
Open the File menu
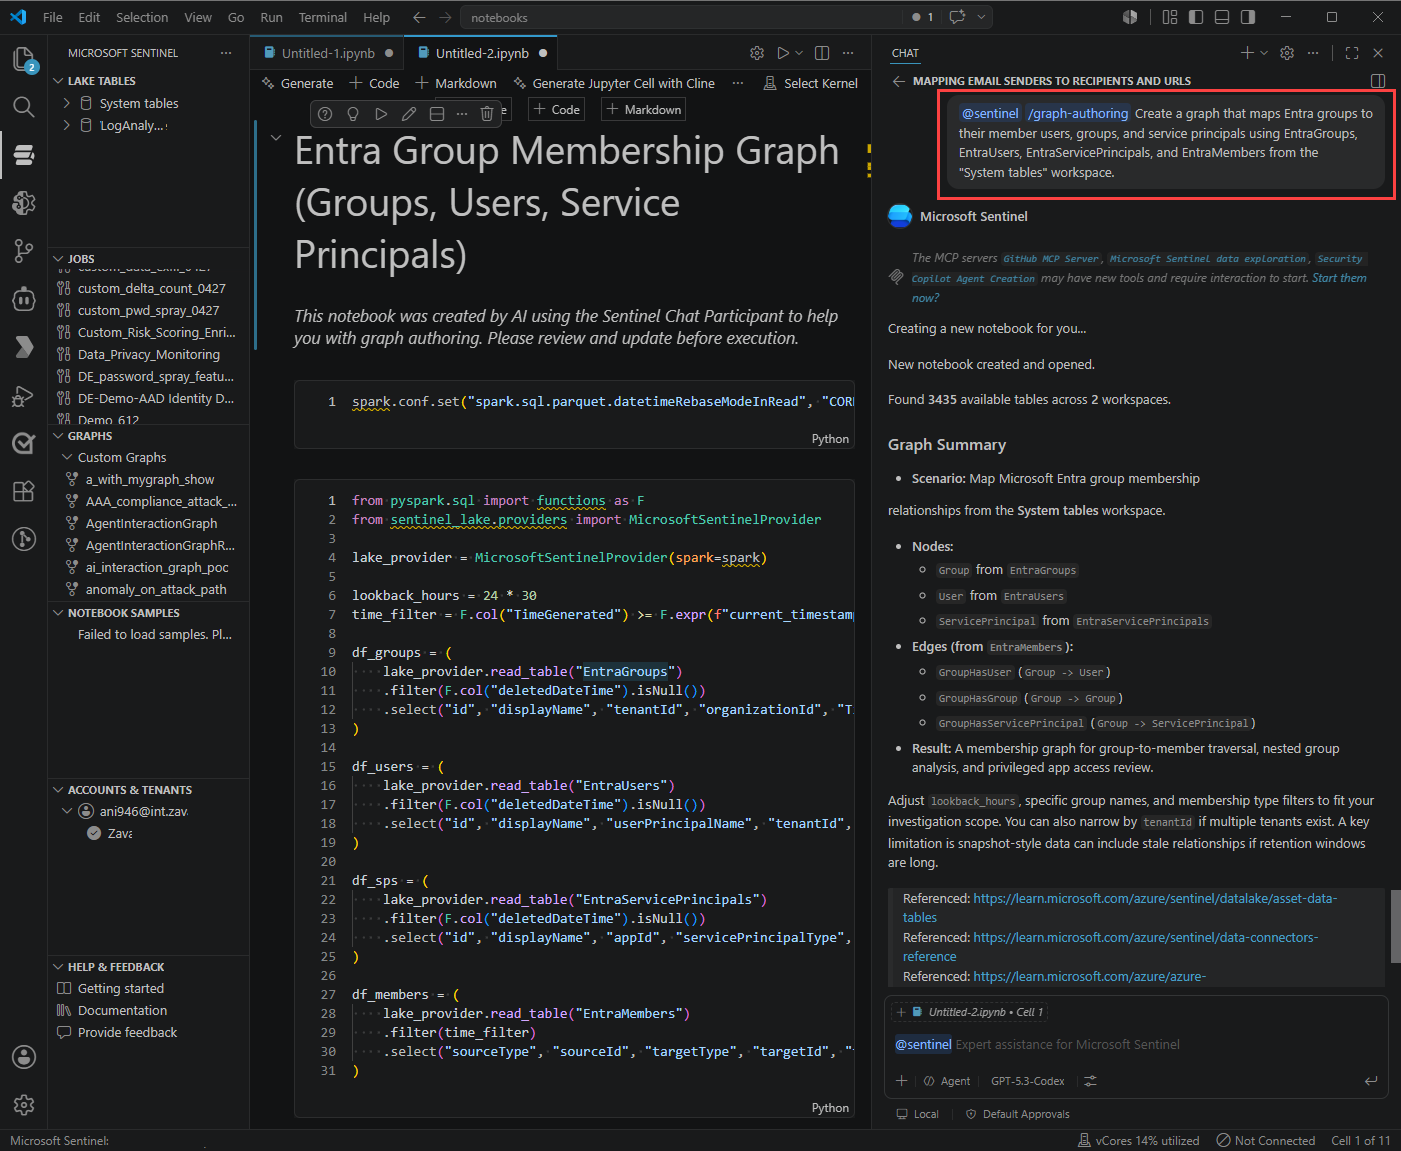53,17
